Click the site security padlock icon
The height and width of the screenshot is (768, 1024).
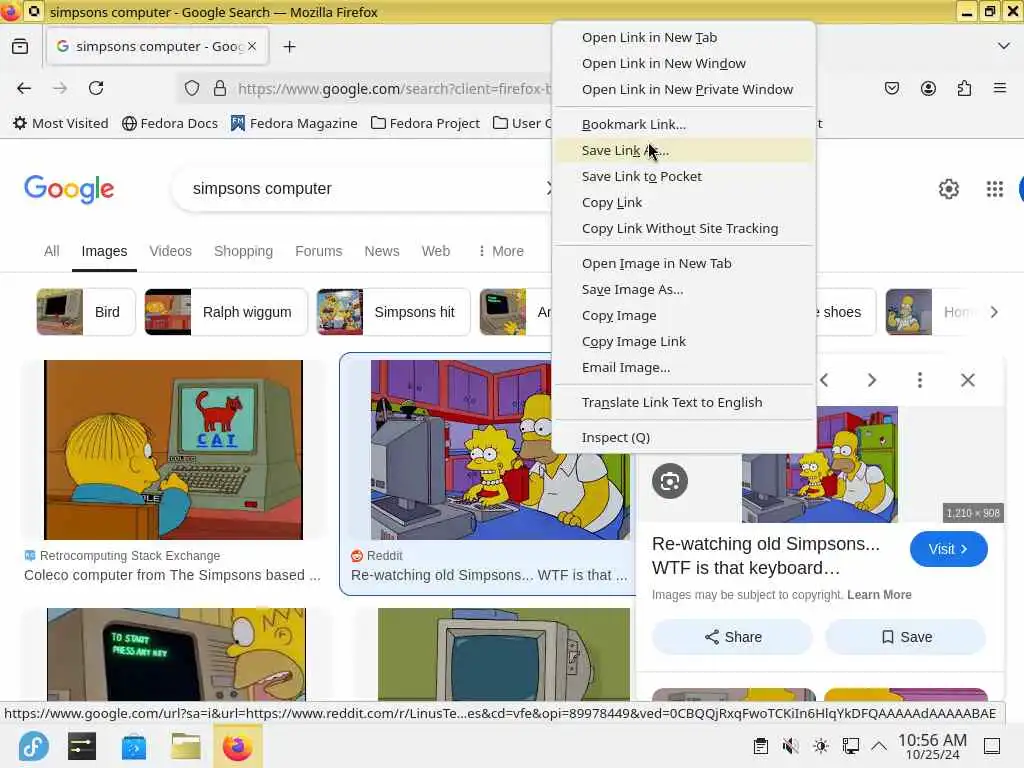pos(220,88)
